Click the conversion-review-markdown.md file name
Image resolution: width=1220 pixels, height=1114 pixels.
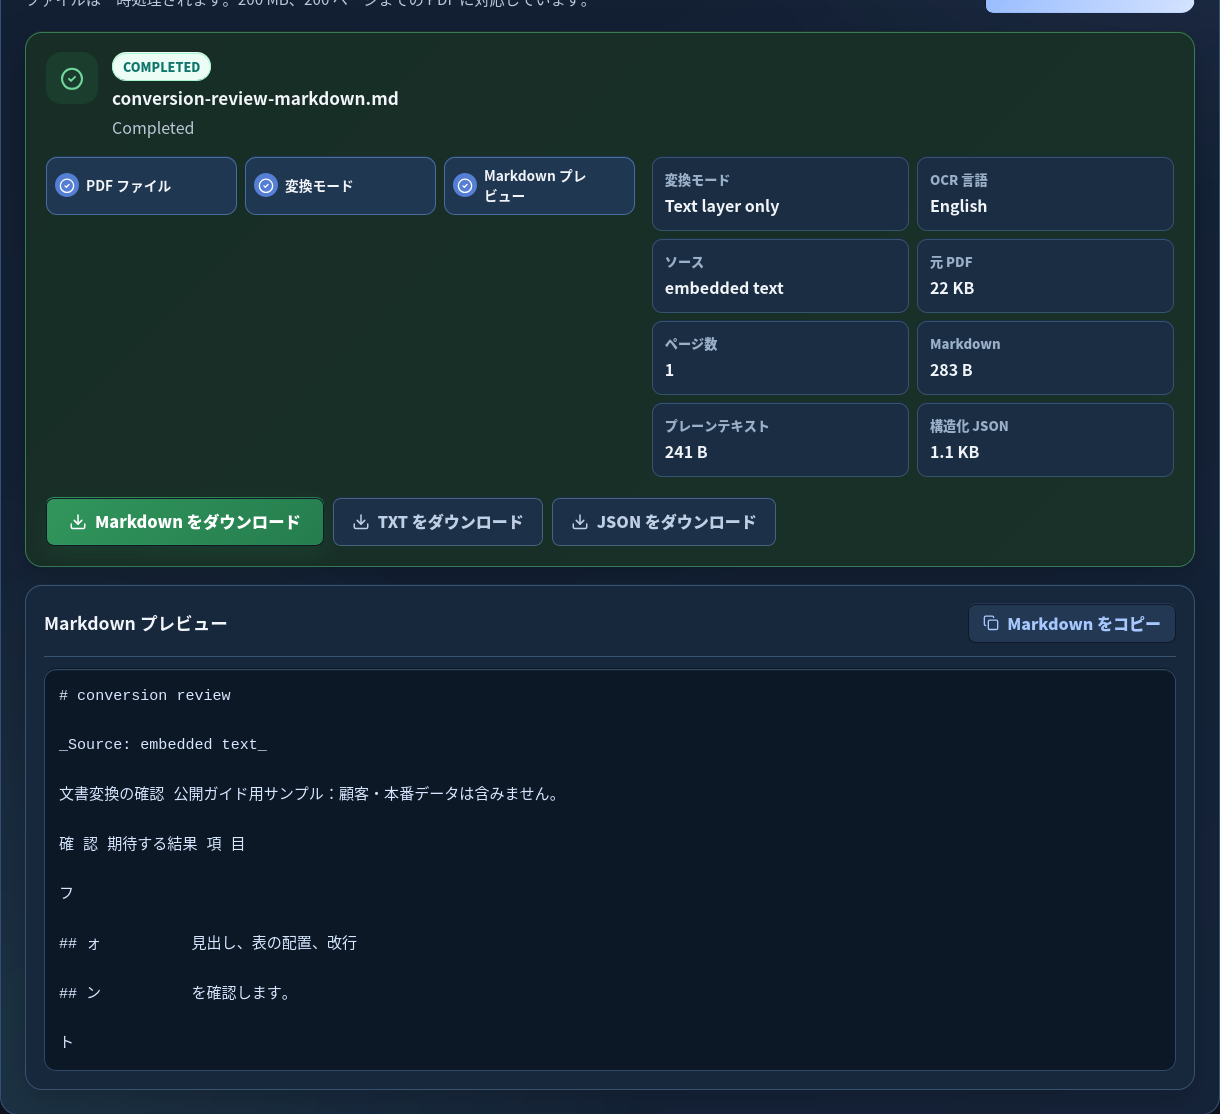coord(255,98)
